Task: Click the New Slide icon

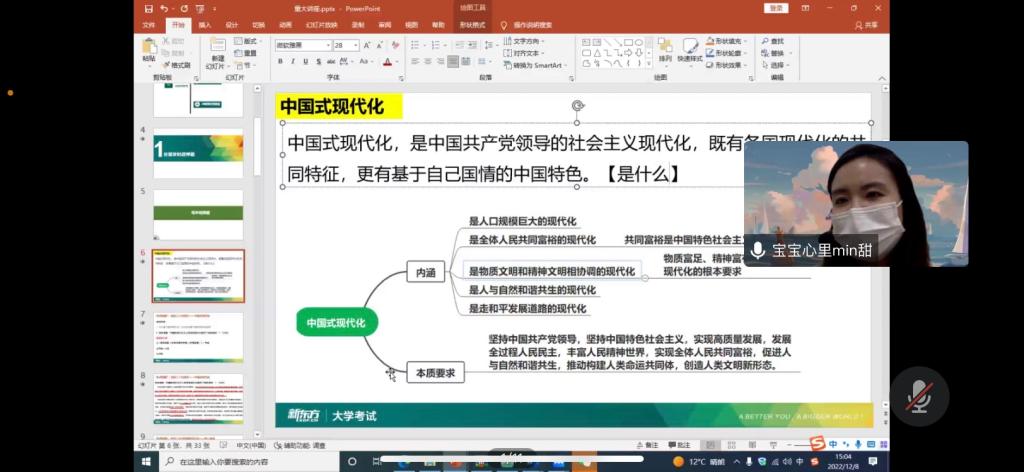Action: click(216, 50)
